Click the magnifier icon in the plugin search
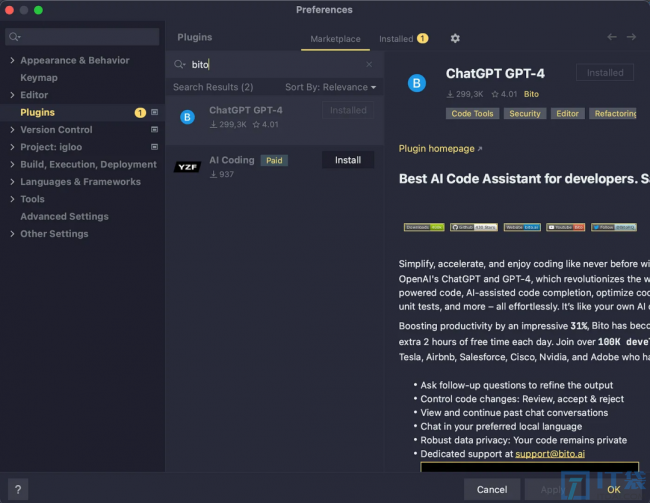The height and width of the screenshot is (503, 650). (x=179, y=64)
